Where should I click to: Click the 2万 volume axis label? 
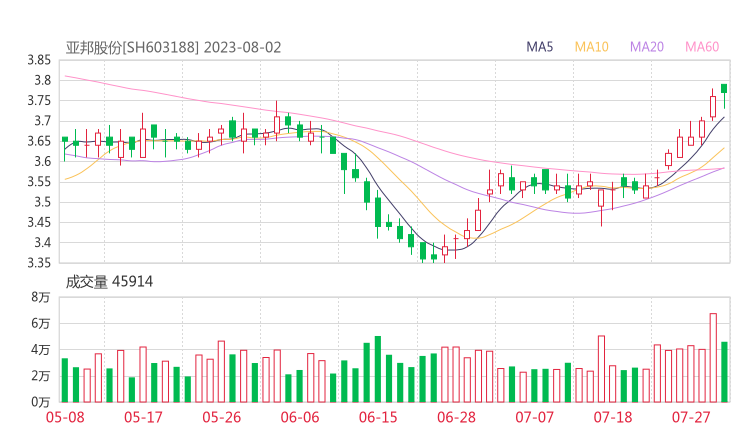pyautogui.click(x=41, y=376)
